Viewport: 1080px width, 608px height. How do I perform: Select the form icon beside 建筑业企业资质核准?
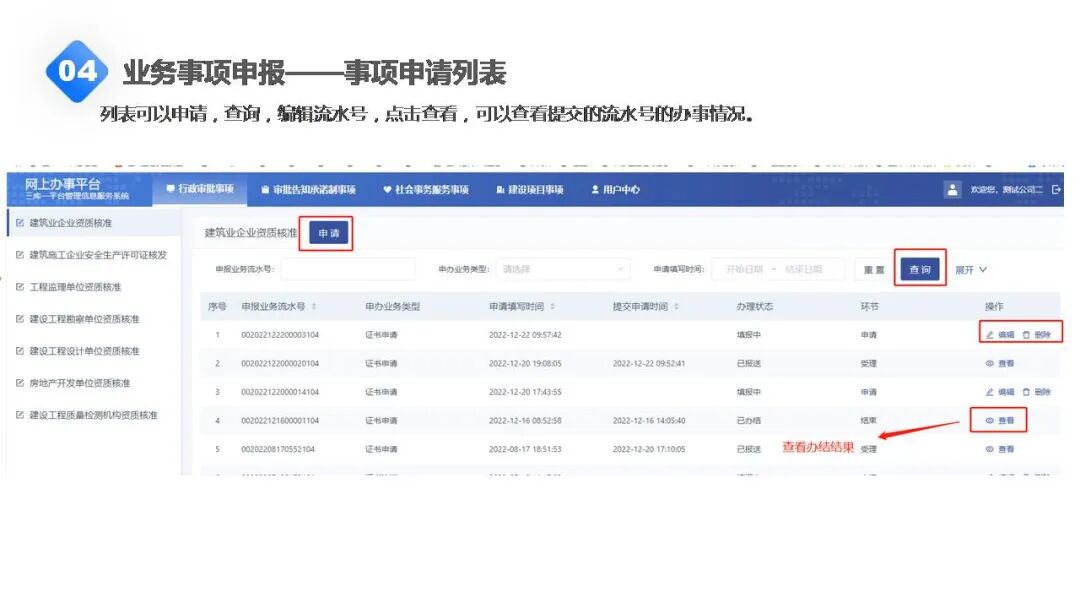coord(20,222)
